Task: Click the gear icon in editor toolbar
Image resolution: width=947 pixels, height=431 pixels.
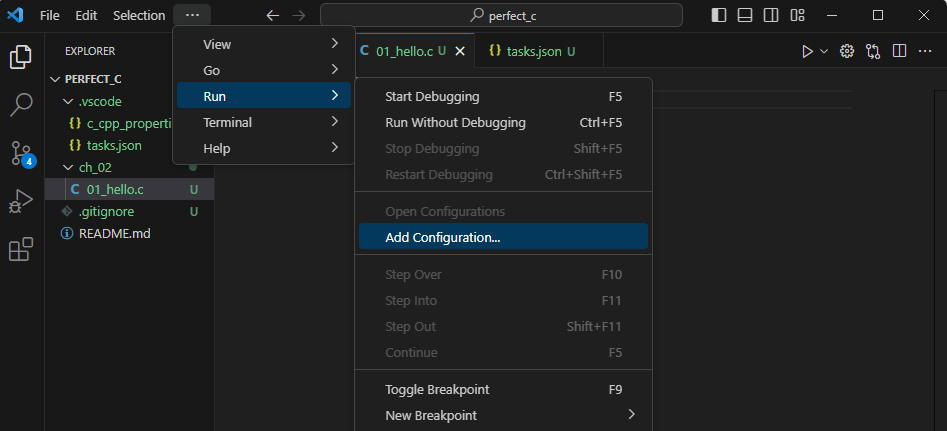Action: pos(847,51)
